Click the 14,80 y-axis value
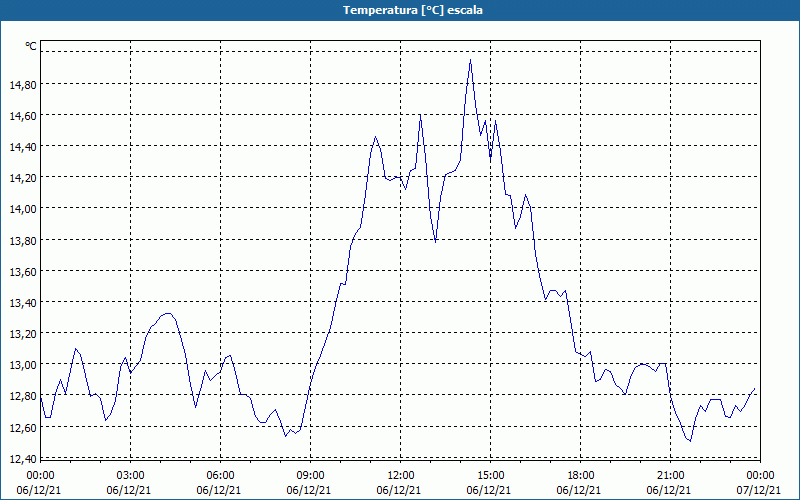 click(x=23, y=85)
